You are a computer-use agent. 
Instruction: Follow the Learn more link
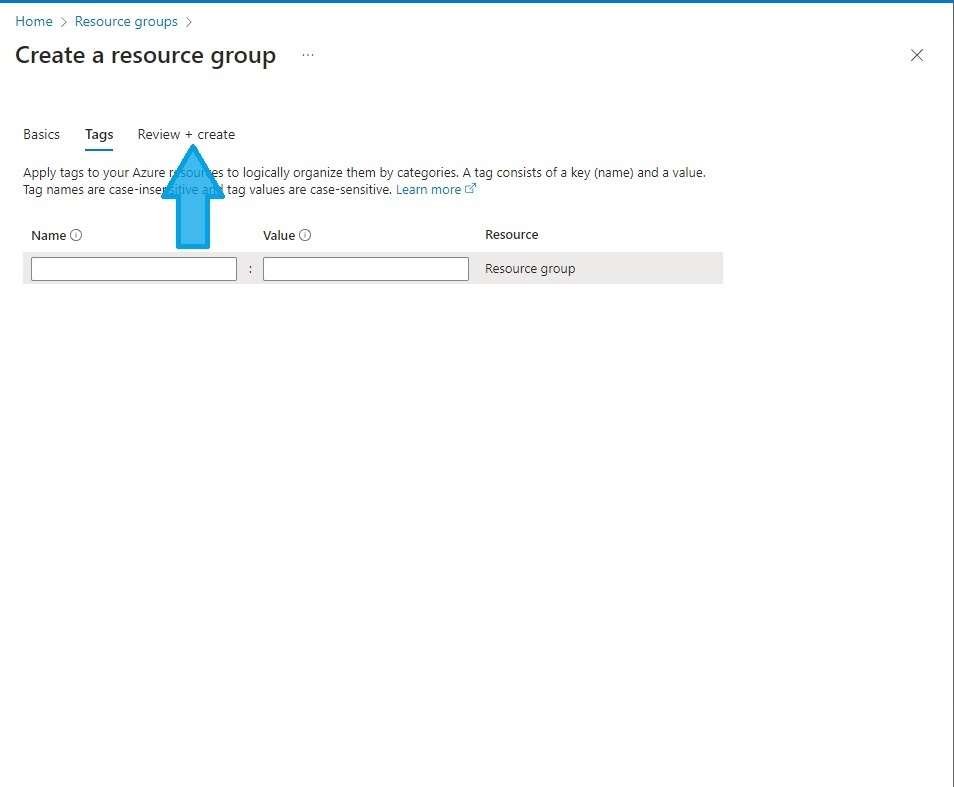tap(436, 190)
